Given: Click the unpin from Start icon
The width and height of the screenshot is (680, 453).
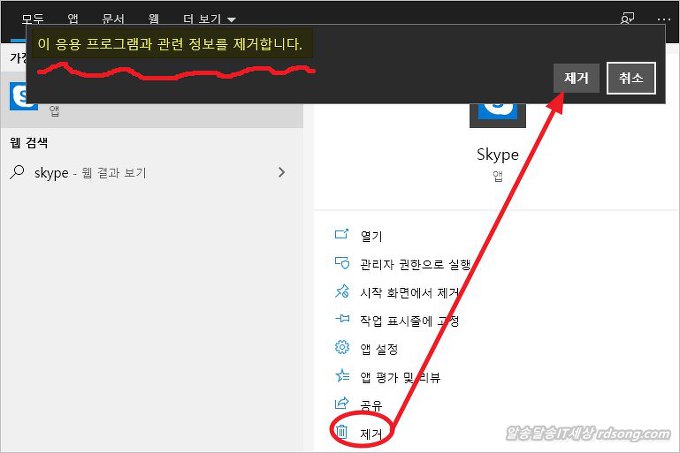Looking at the screenshot, I should coord(342,291).
